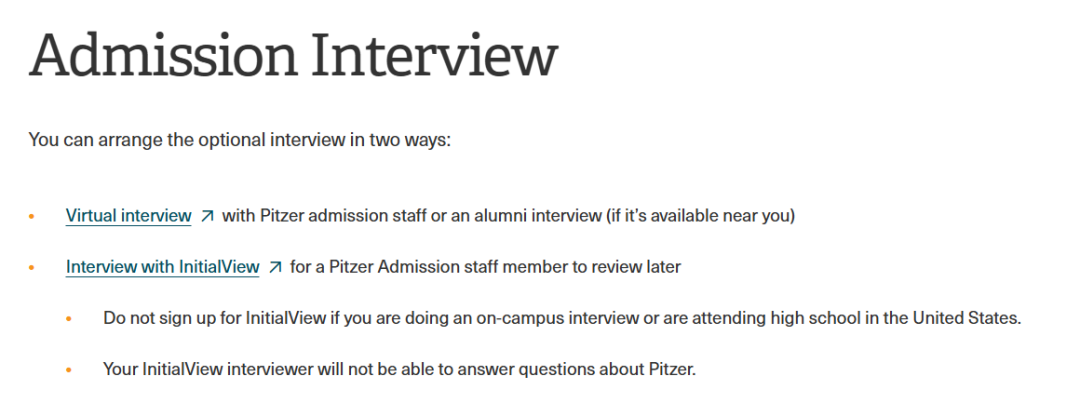Click the orange bullet before 'Do not sign up'
1080x403 pixels.
point(68,320)
